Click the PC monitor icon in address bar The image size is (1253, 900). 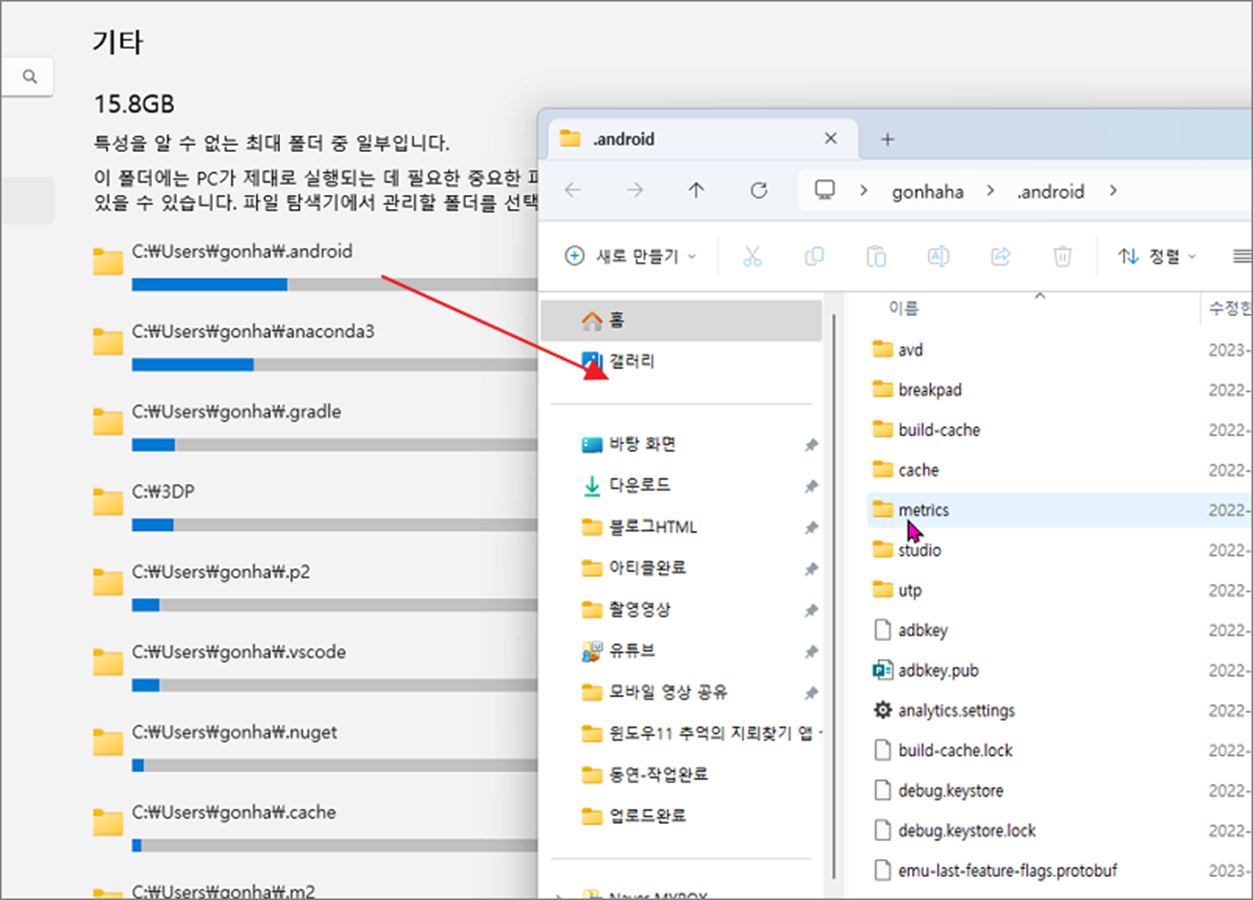(x=825, y=190)
